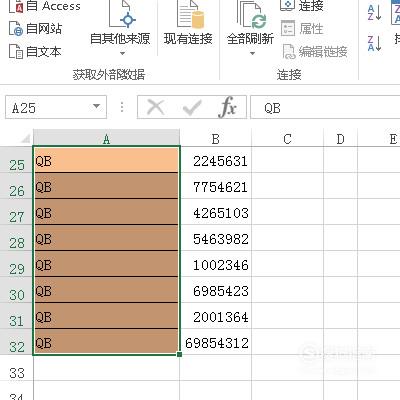Screen dimensions: 400x400
Task: Click Edit Links (编辑链接) button
Action: (x=315, y=52)
